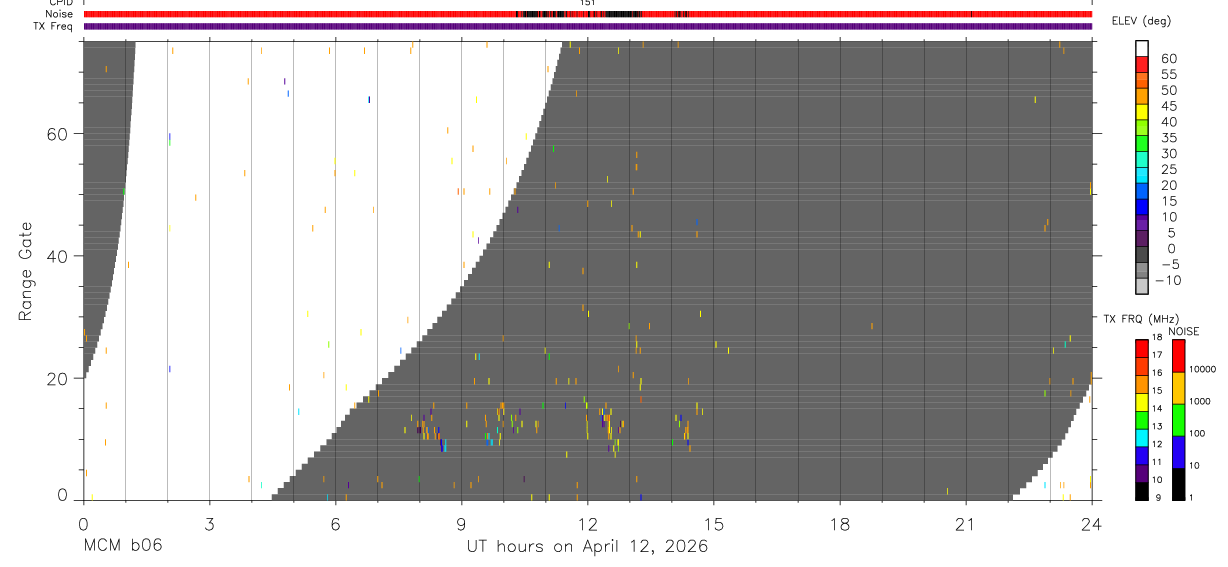Screen dimensions: 1228x567
Task: Click the 'NOISE' legend title
Action: click(1185, 331)
